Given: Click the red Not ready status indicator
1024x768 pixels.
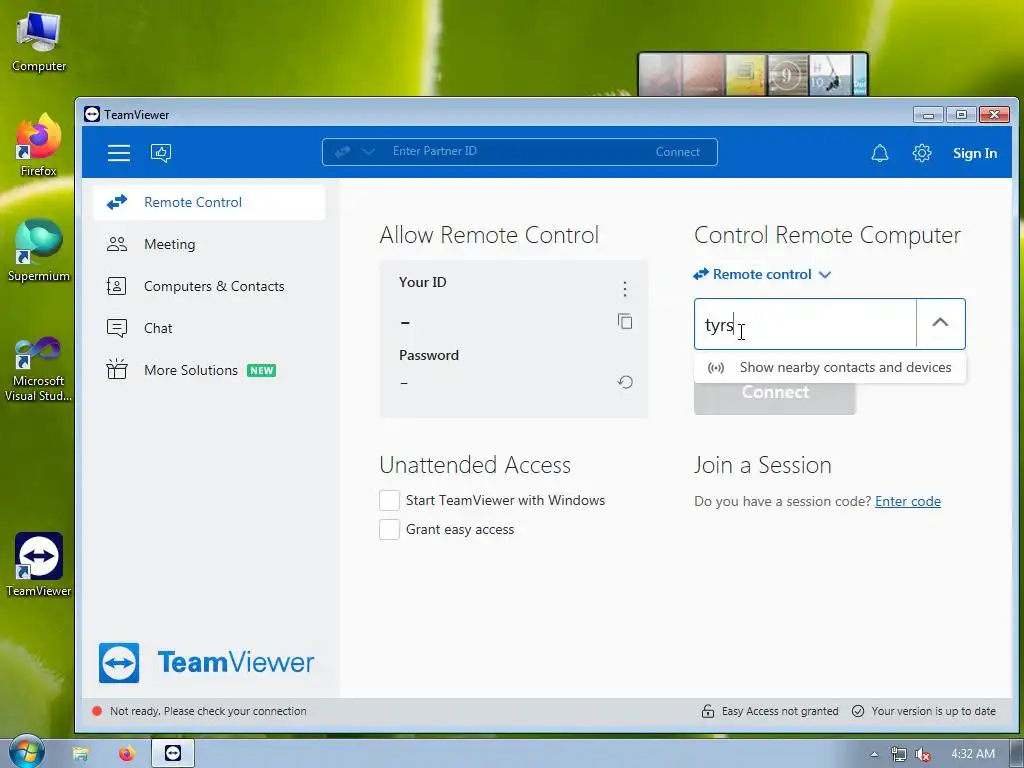Looking at the screenshot, I should click(x=97, y=711).
